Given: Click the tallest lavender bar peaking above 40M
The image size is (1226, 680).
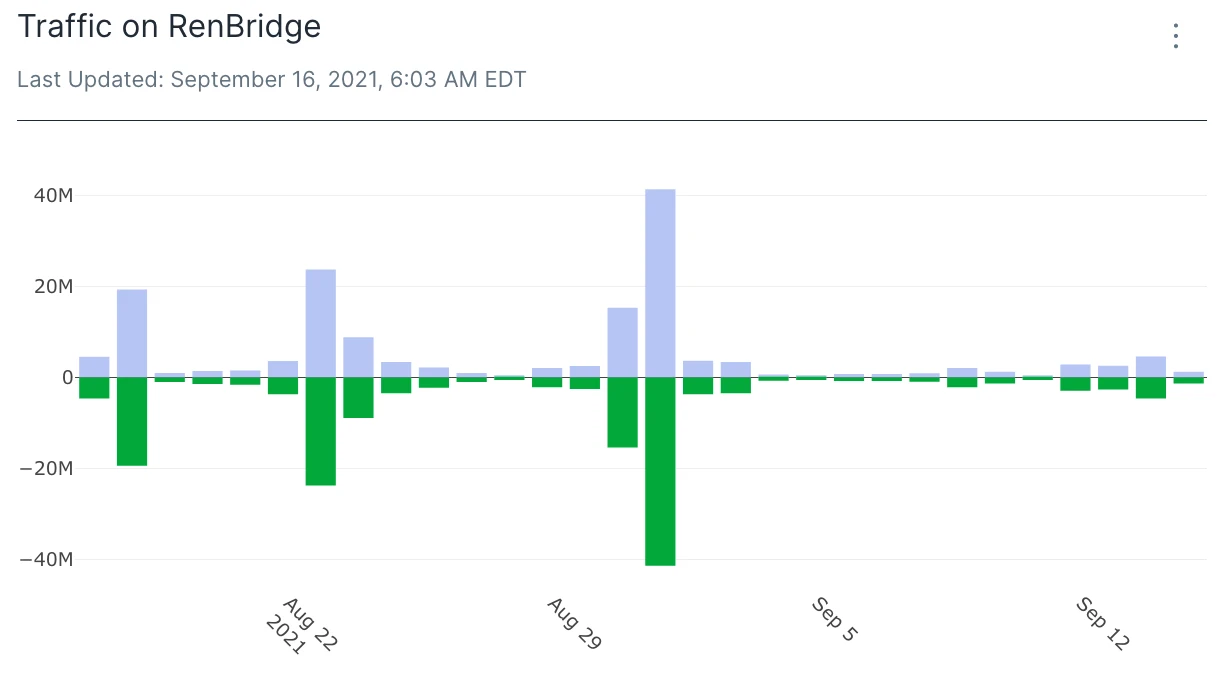Looking at the screenshot, I should pos(660,283).
